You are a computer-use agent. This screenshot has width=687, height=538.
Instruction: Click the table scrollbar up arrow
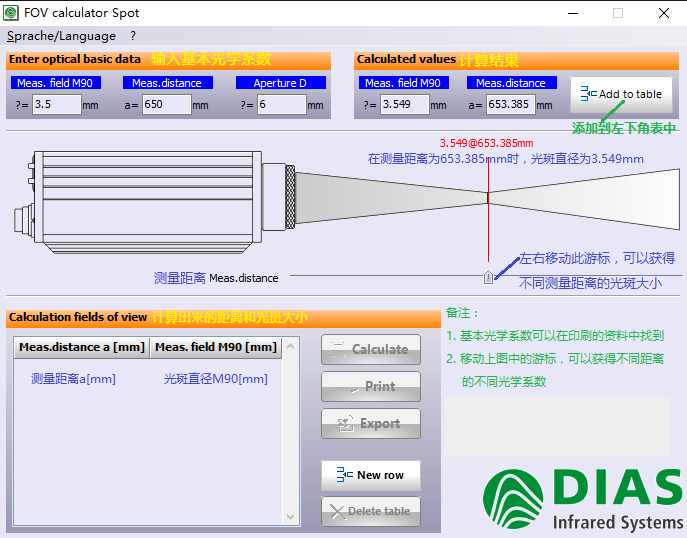click(x=291, y=348)
